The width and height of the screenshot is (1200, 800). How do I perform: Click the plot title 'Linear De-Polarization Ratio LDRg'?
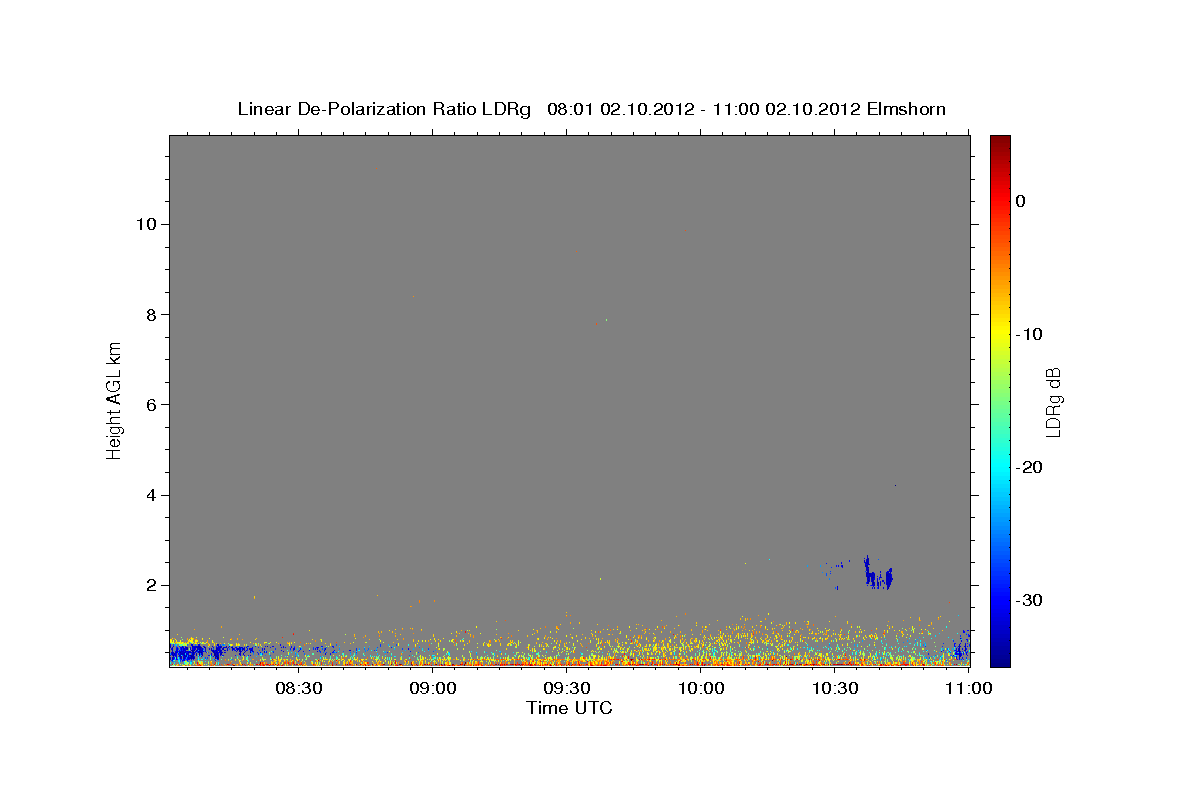384,109
